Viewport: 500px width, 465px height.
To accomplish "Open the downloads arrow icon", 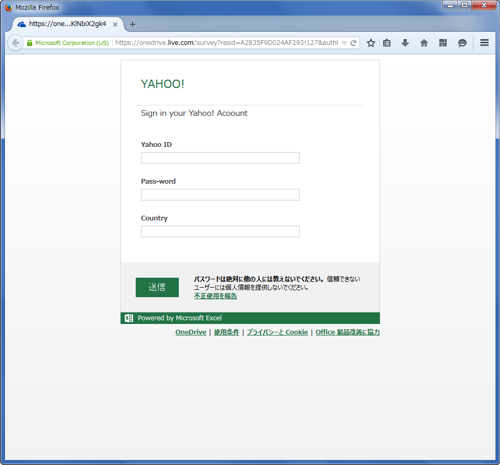I will pyautogui.click(x=405, y=43).
